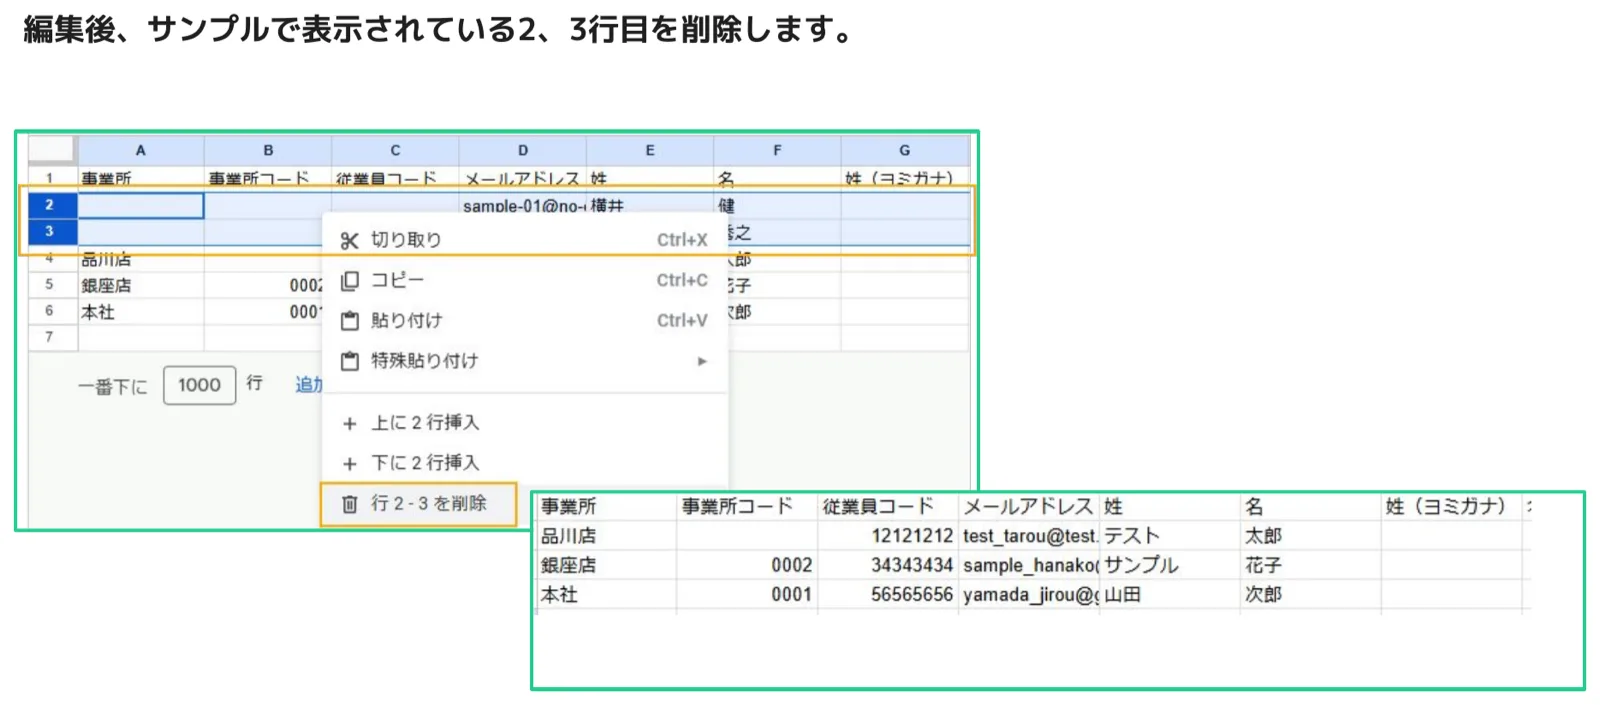Click the 太郎 name cell
The image size is (1600, 705).
1311,536
